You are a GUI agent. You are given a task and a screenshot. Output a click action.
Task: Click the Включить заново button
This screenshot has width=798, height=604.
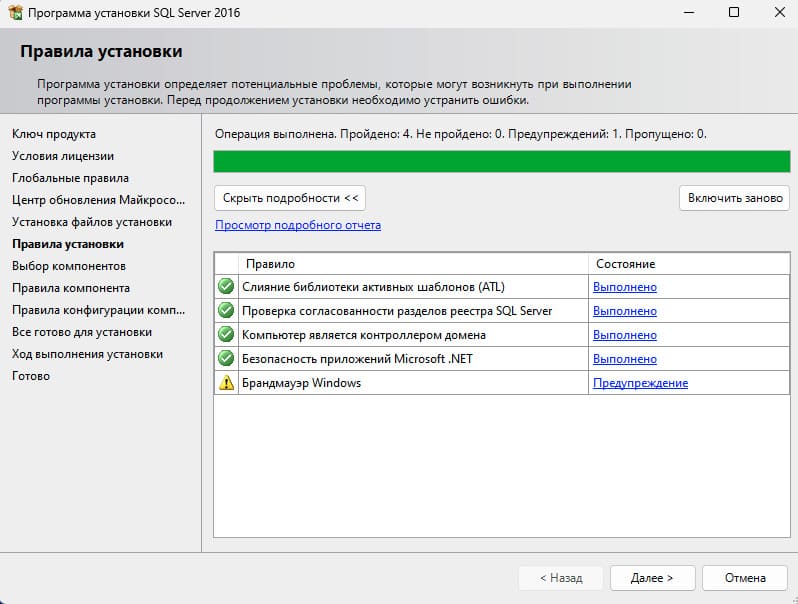734,198
